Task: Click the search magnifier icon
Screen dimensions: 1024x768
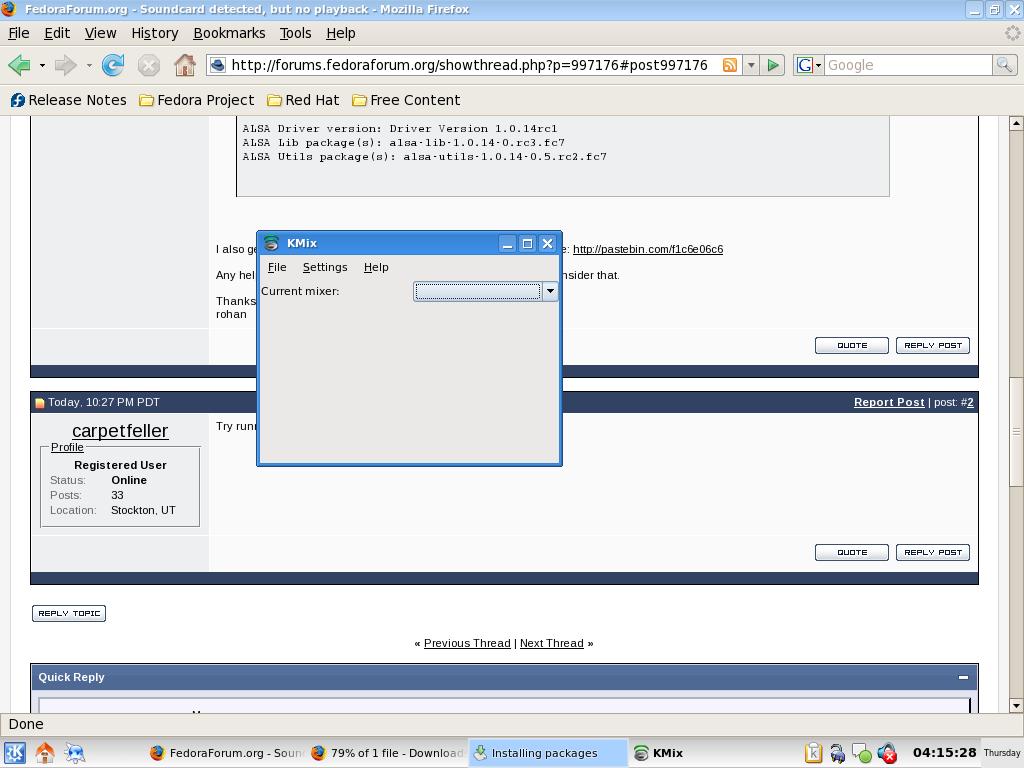Action: point(1004,65)
